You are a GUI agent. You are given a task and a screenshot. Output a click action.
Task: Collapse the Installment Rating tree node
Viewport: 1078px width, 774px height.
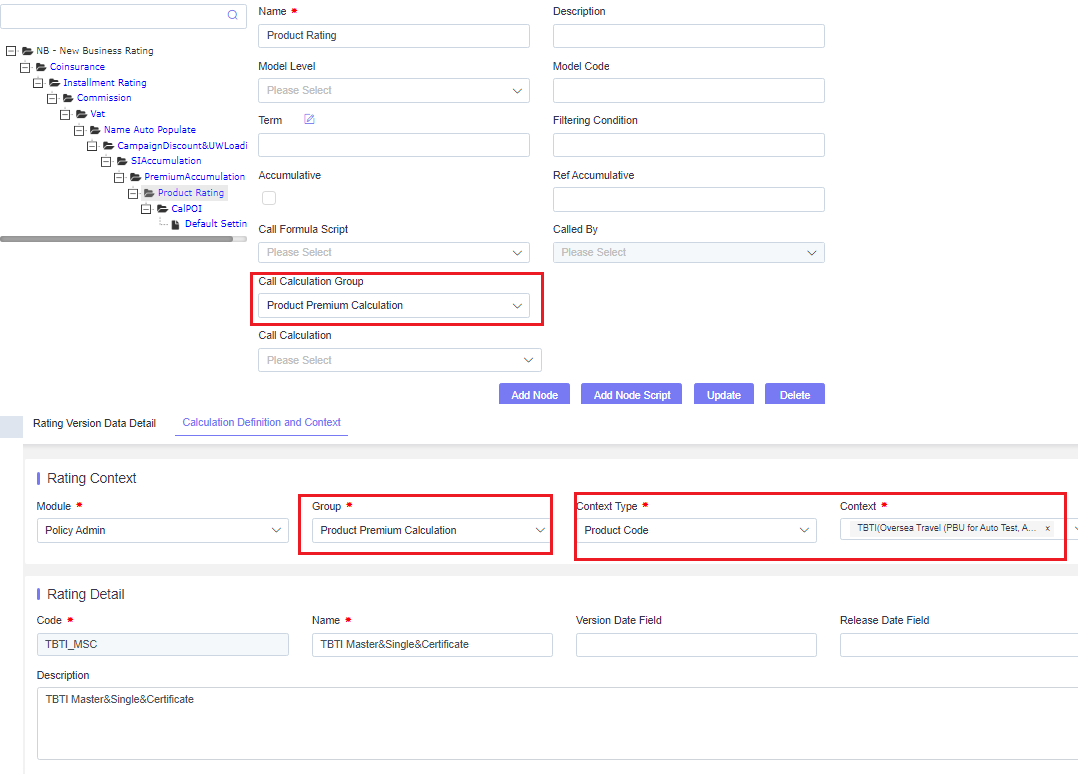point(38,82)
